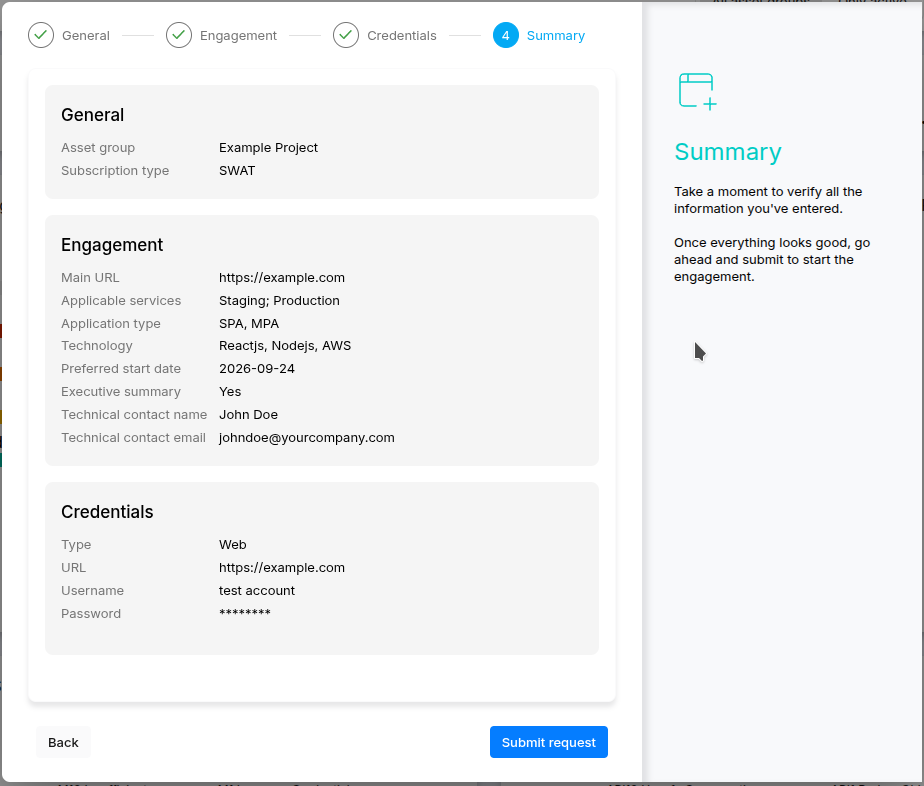
Task: Open the Credentials step label
Action: (402, 36)
